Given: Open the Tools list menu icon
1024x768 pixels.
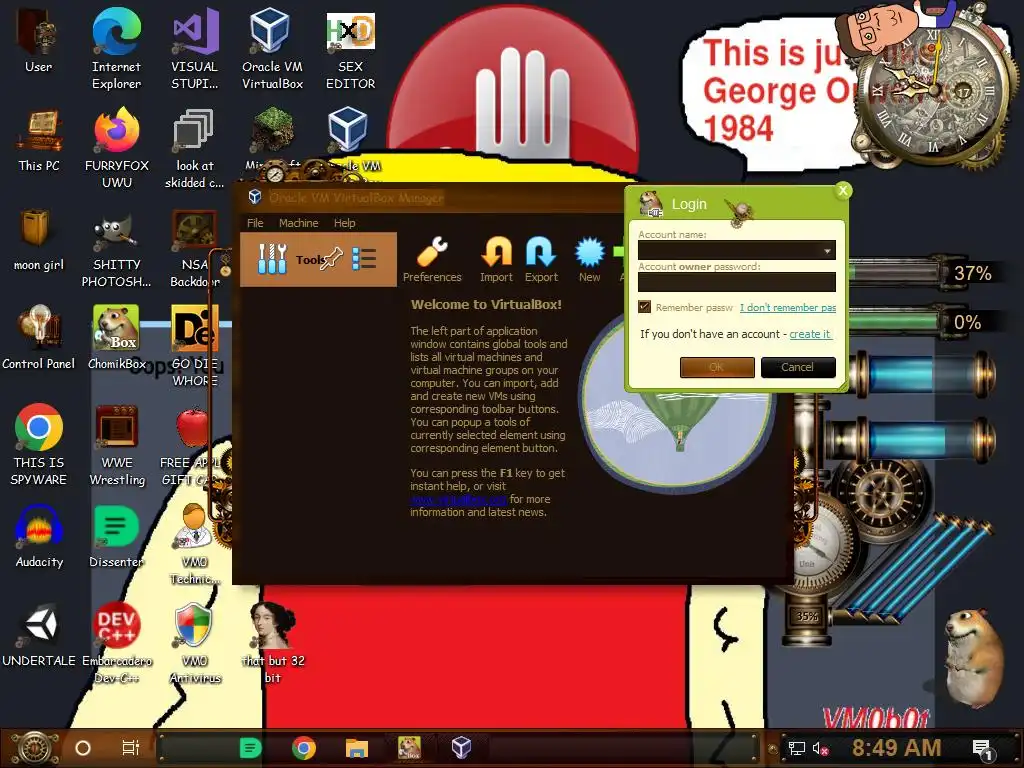Looking at the screenshot, I should [x=364, y=259].
